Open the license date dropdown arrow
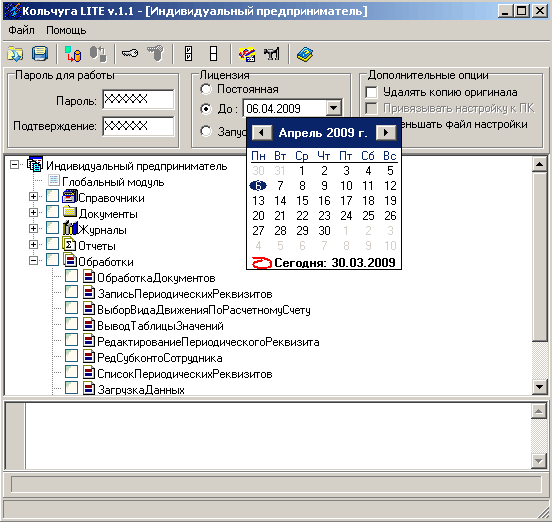The height and width of the screenshot is (522, 552). [x=334, y=108]
